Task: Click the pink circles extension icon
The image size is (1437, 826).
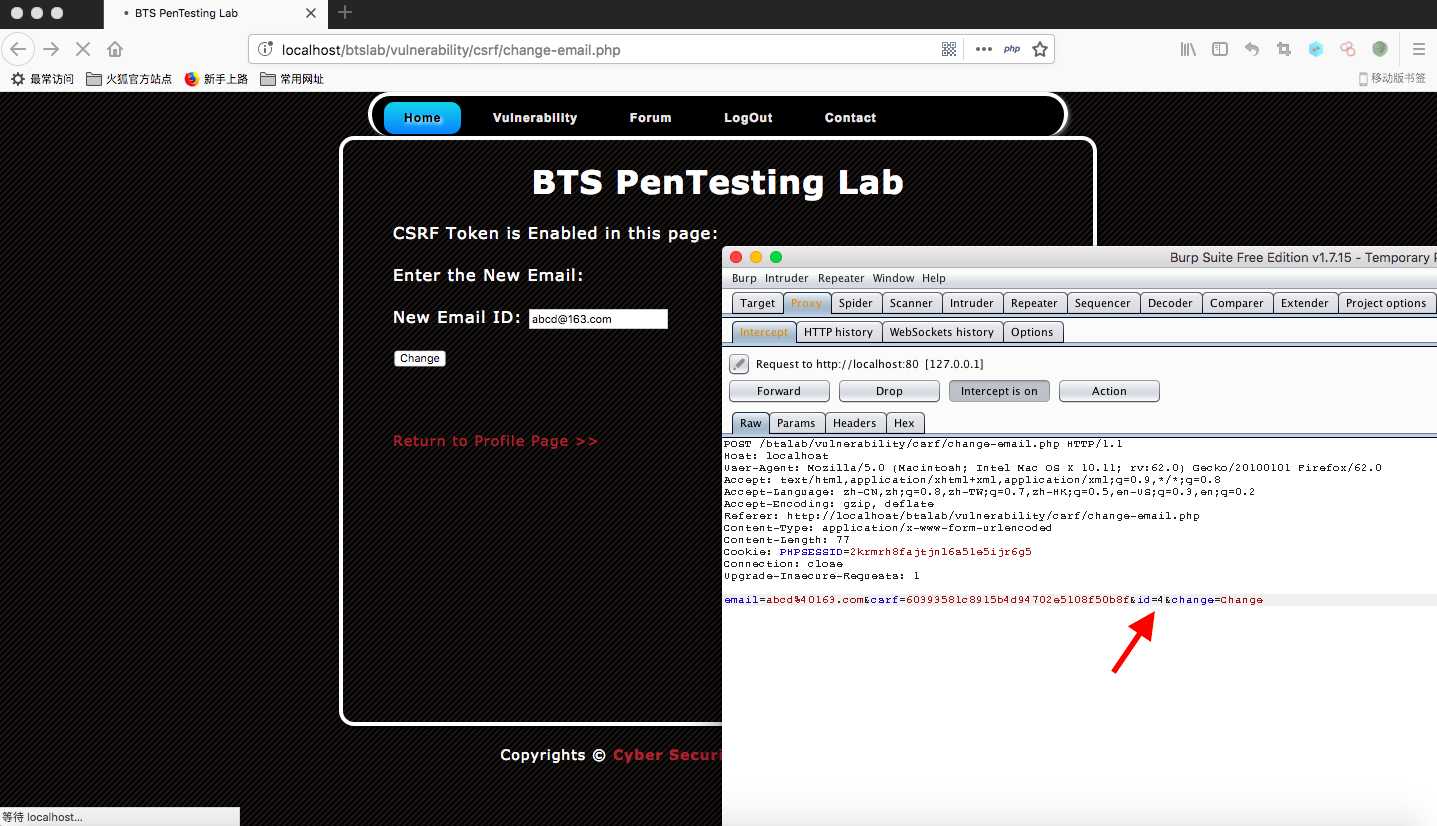Action: tap(1348, 49)
